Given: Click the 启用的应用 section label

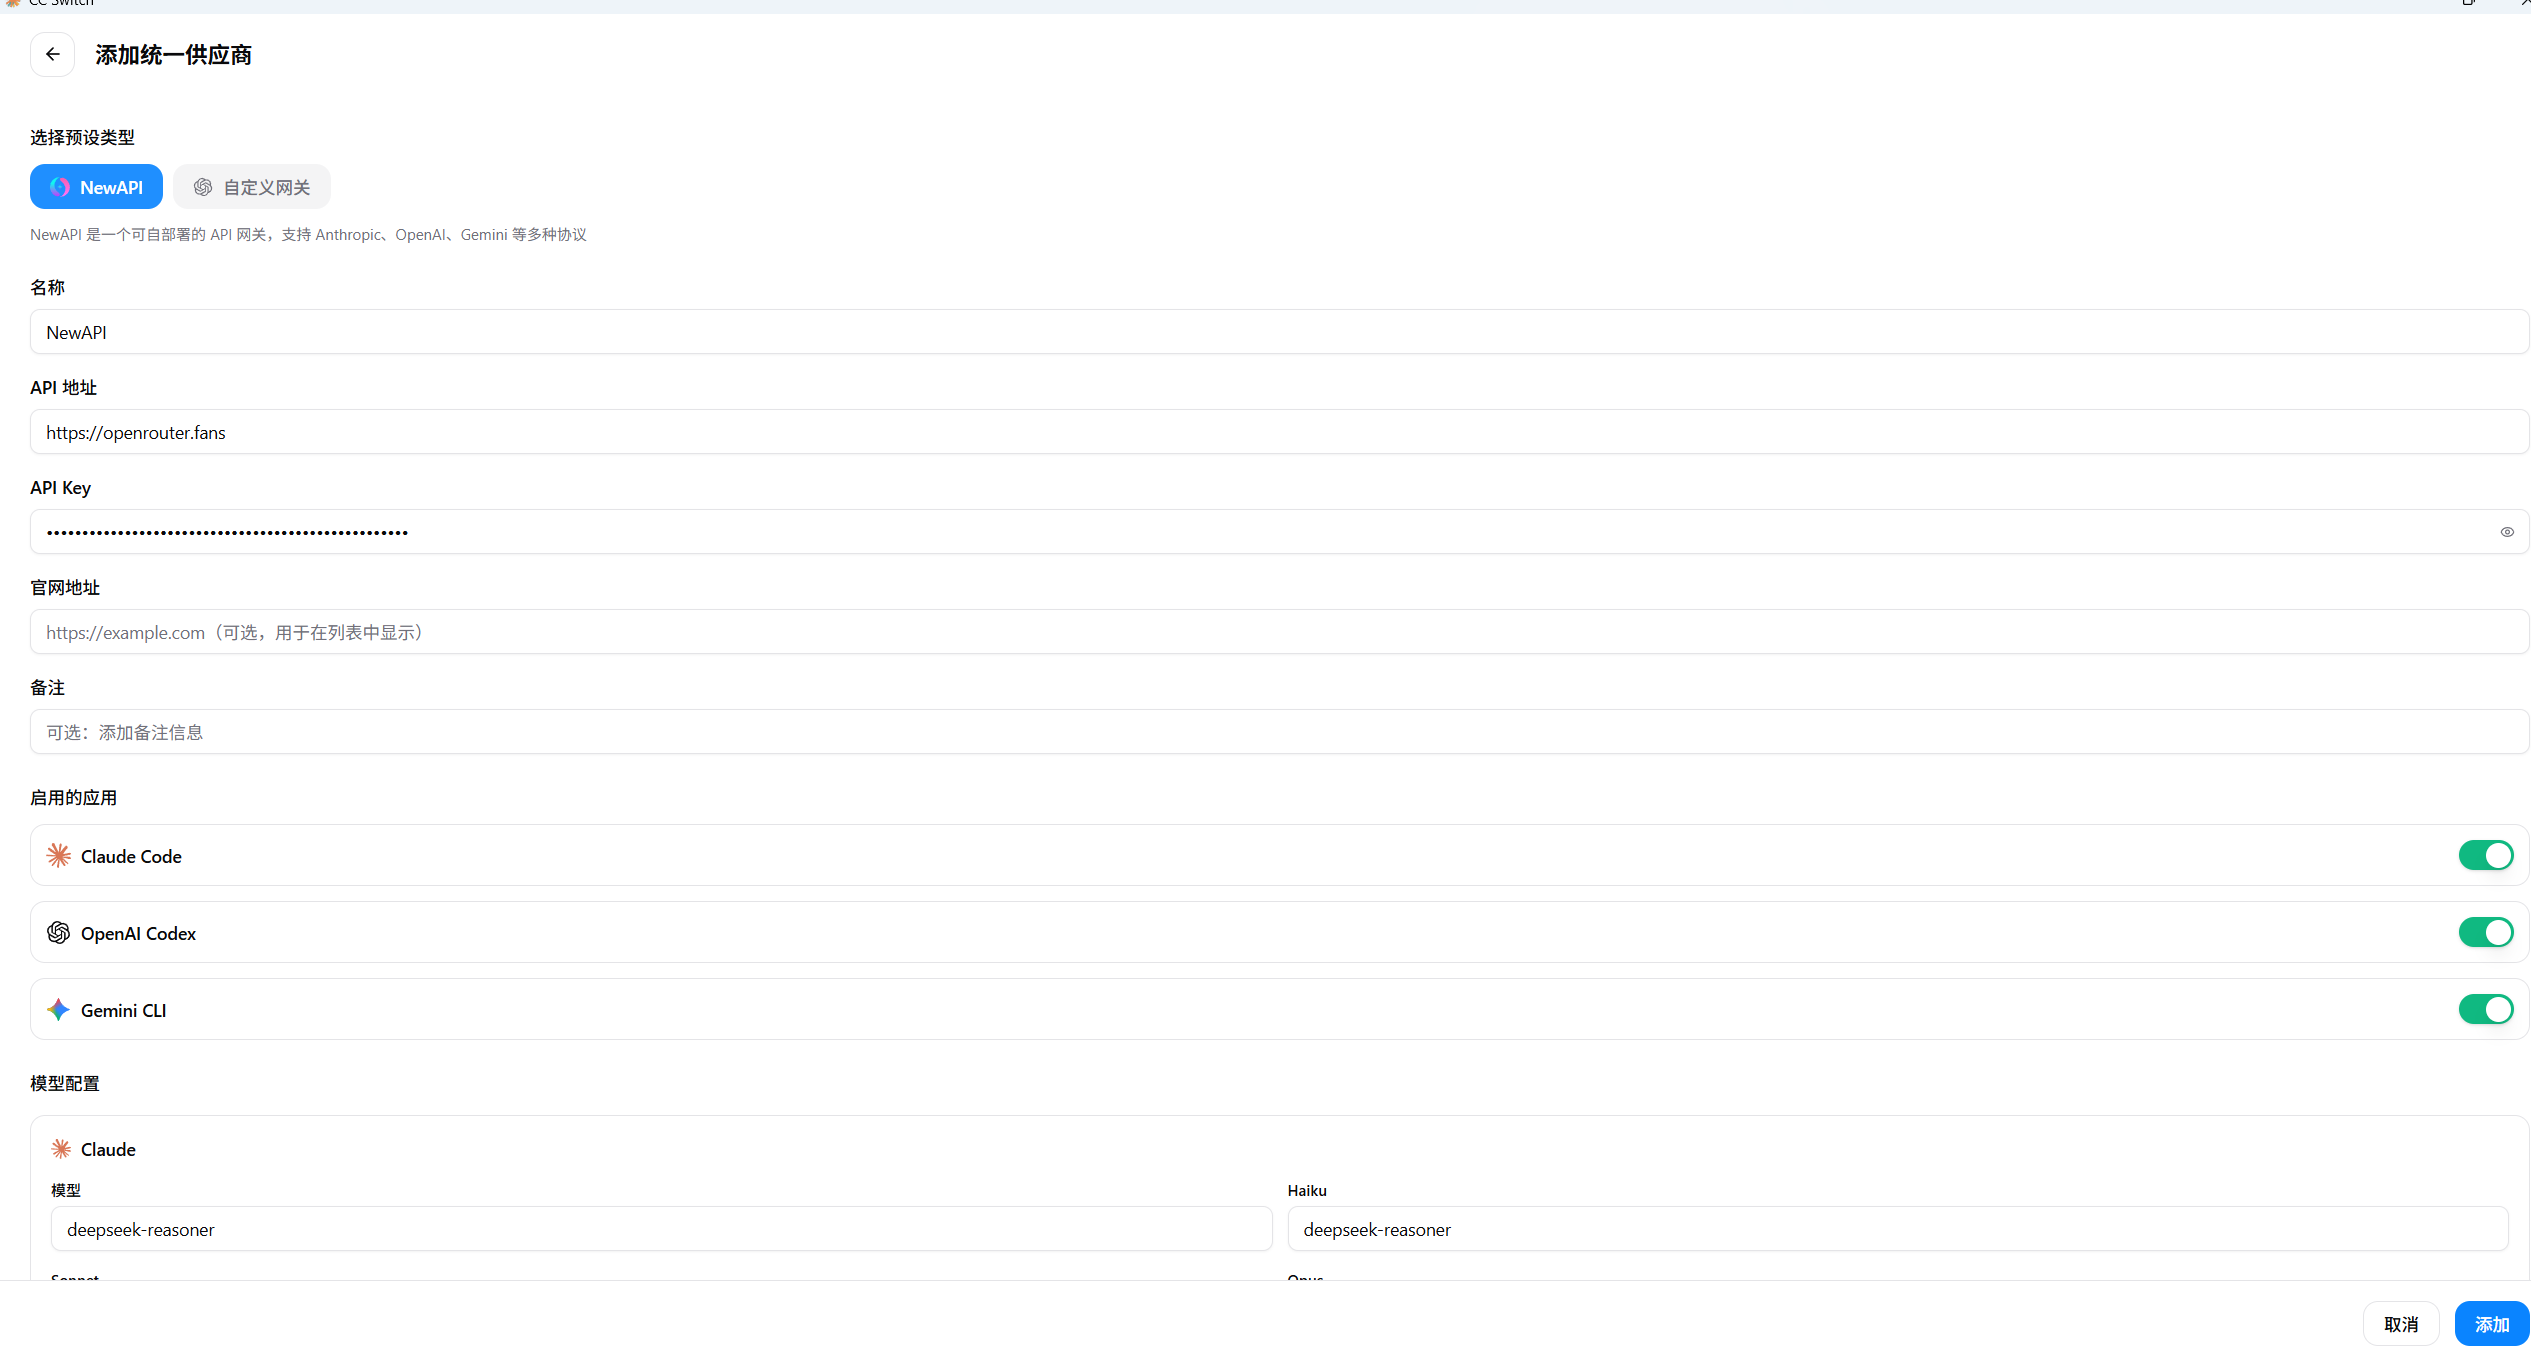Looking at the screenshot, I should (x=73, y=797).
